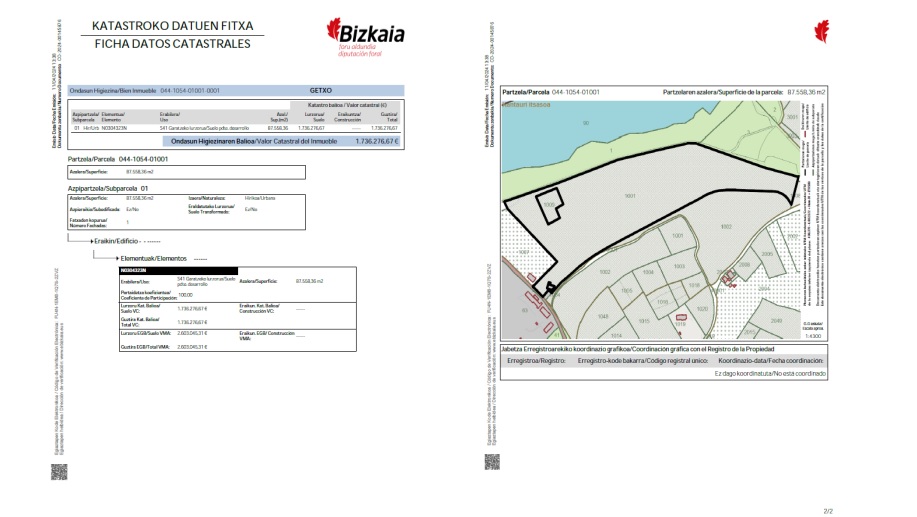Viewport: 917px width, 517px height.
Task: Click the Elementuak/Elementos tree arrow
Action: [x=115, y=258]
